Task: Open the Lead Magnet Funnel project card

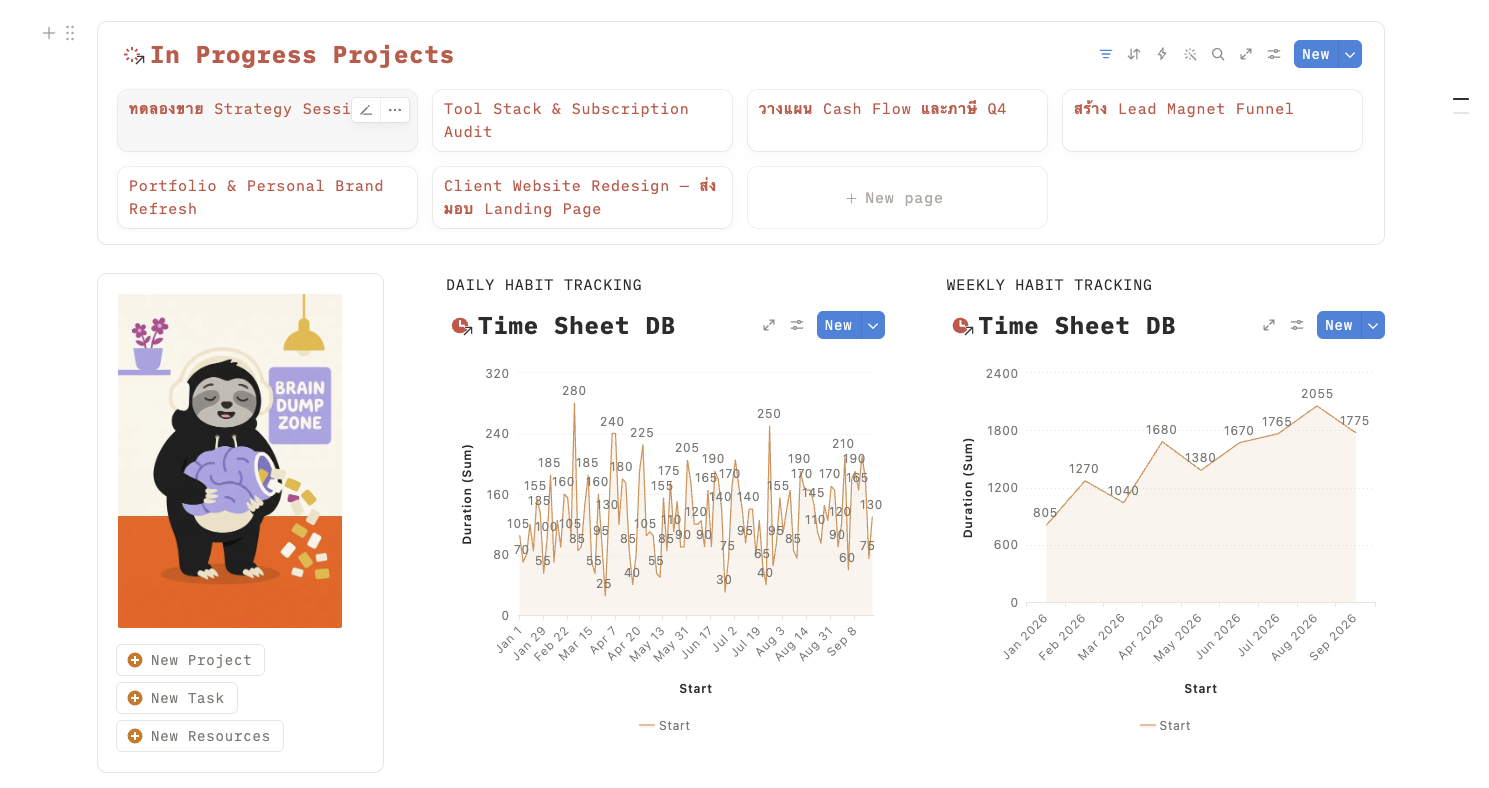Action: point(1212,121)
